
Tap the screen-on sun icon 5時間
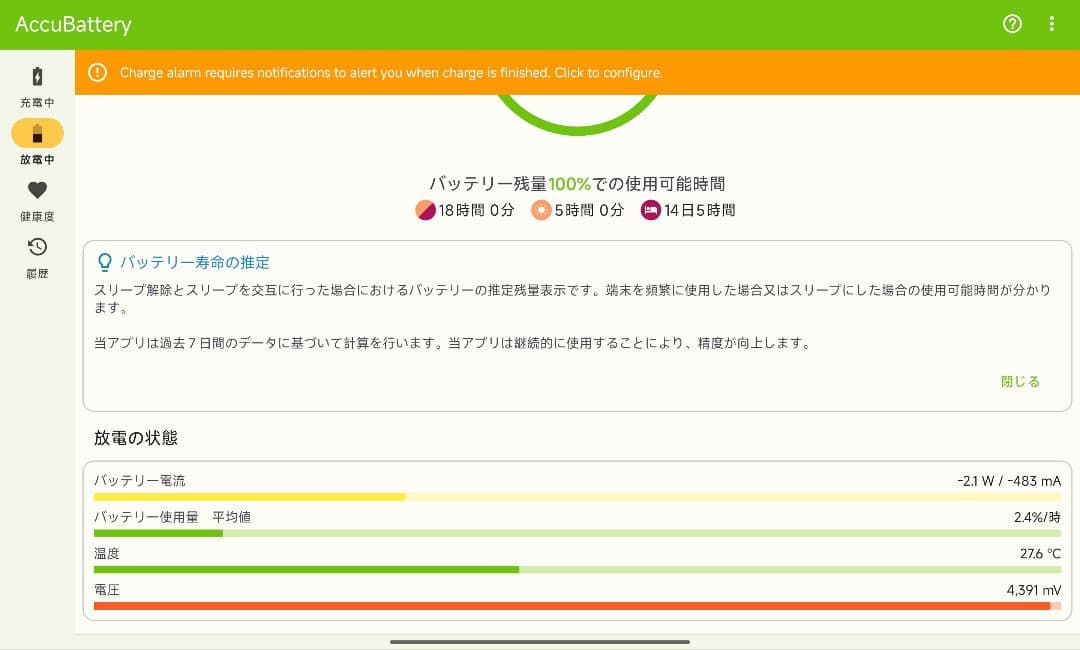541,210
